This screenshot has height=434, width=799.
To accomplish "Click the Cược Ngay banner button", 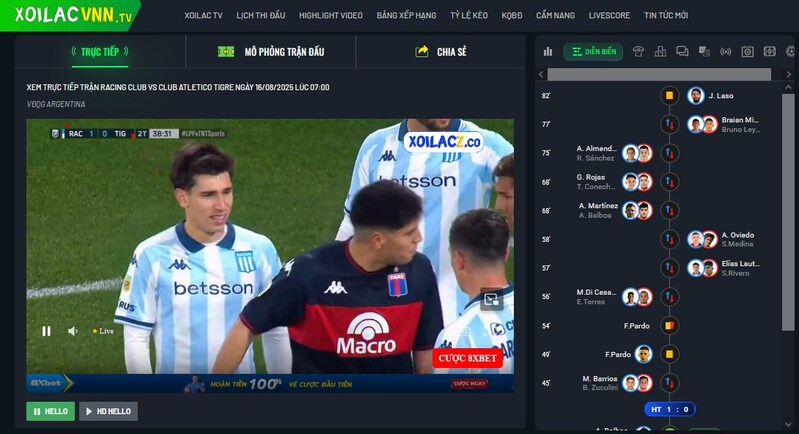I will pos(469,383).
